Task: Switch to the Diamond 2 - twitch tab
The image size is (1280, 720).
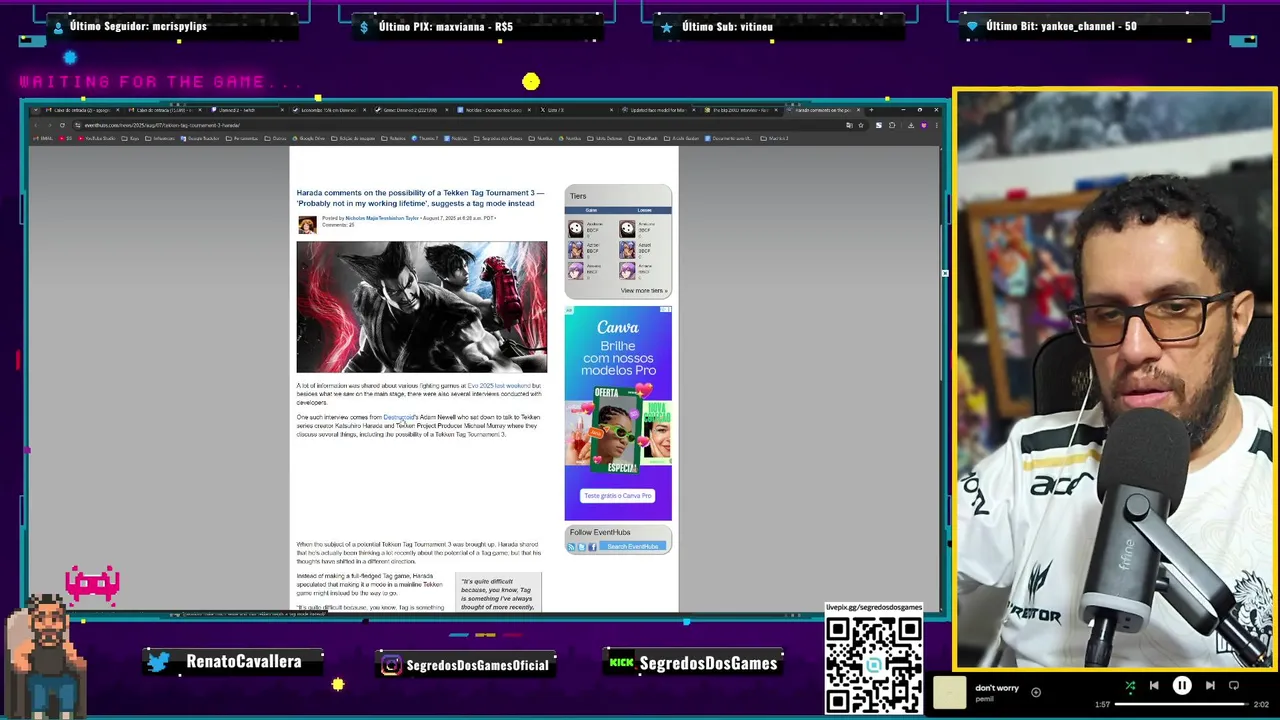Action: 247,110
